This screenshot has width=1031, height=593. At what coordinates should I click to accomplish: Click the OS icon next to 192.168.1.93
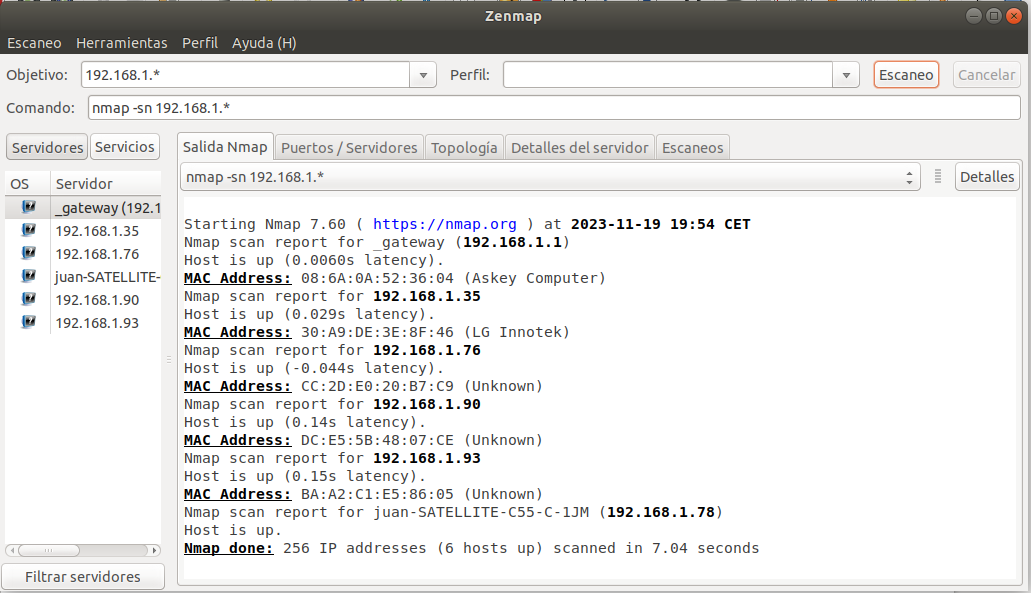point(29,323)
